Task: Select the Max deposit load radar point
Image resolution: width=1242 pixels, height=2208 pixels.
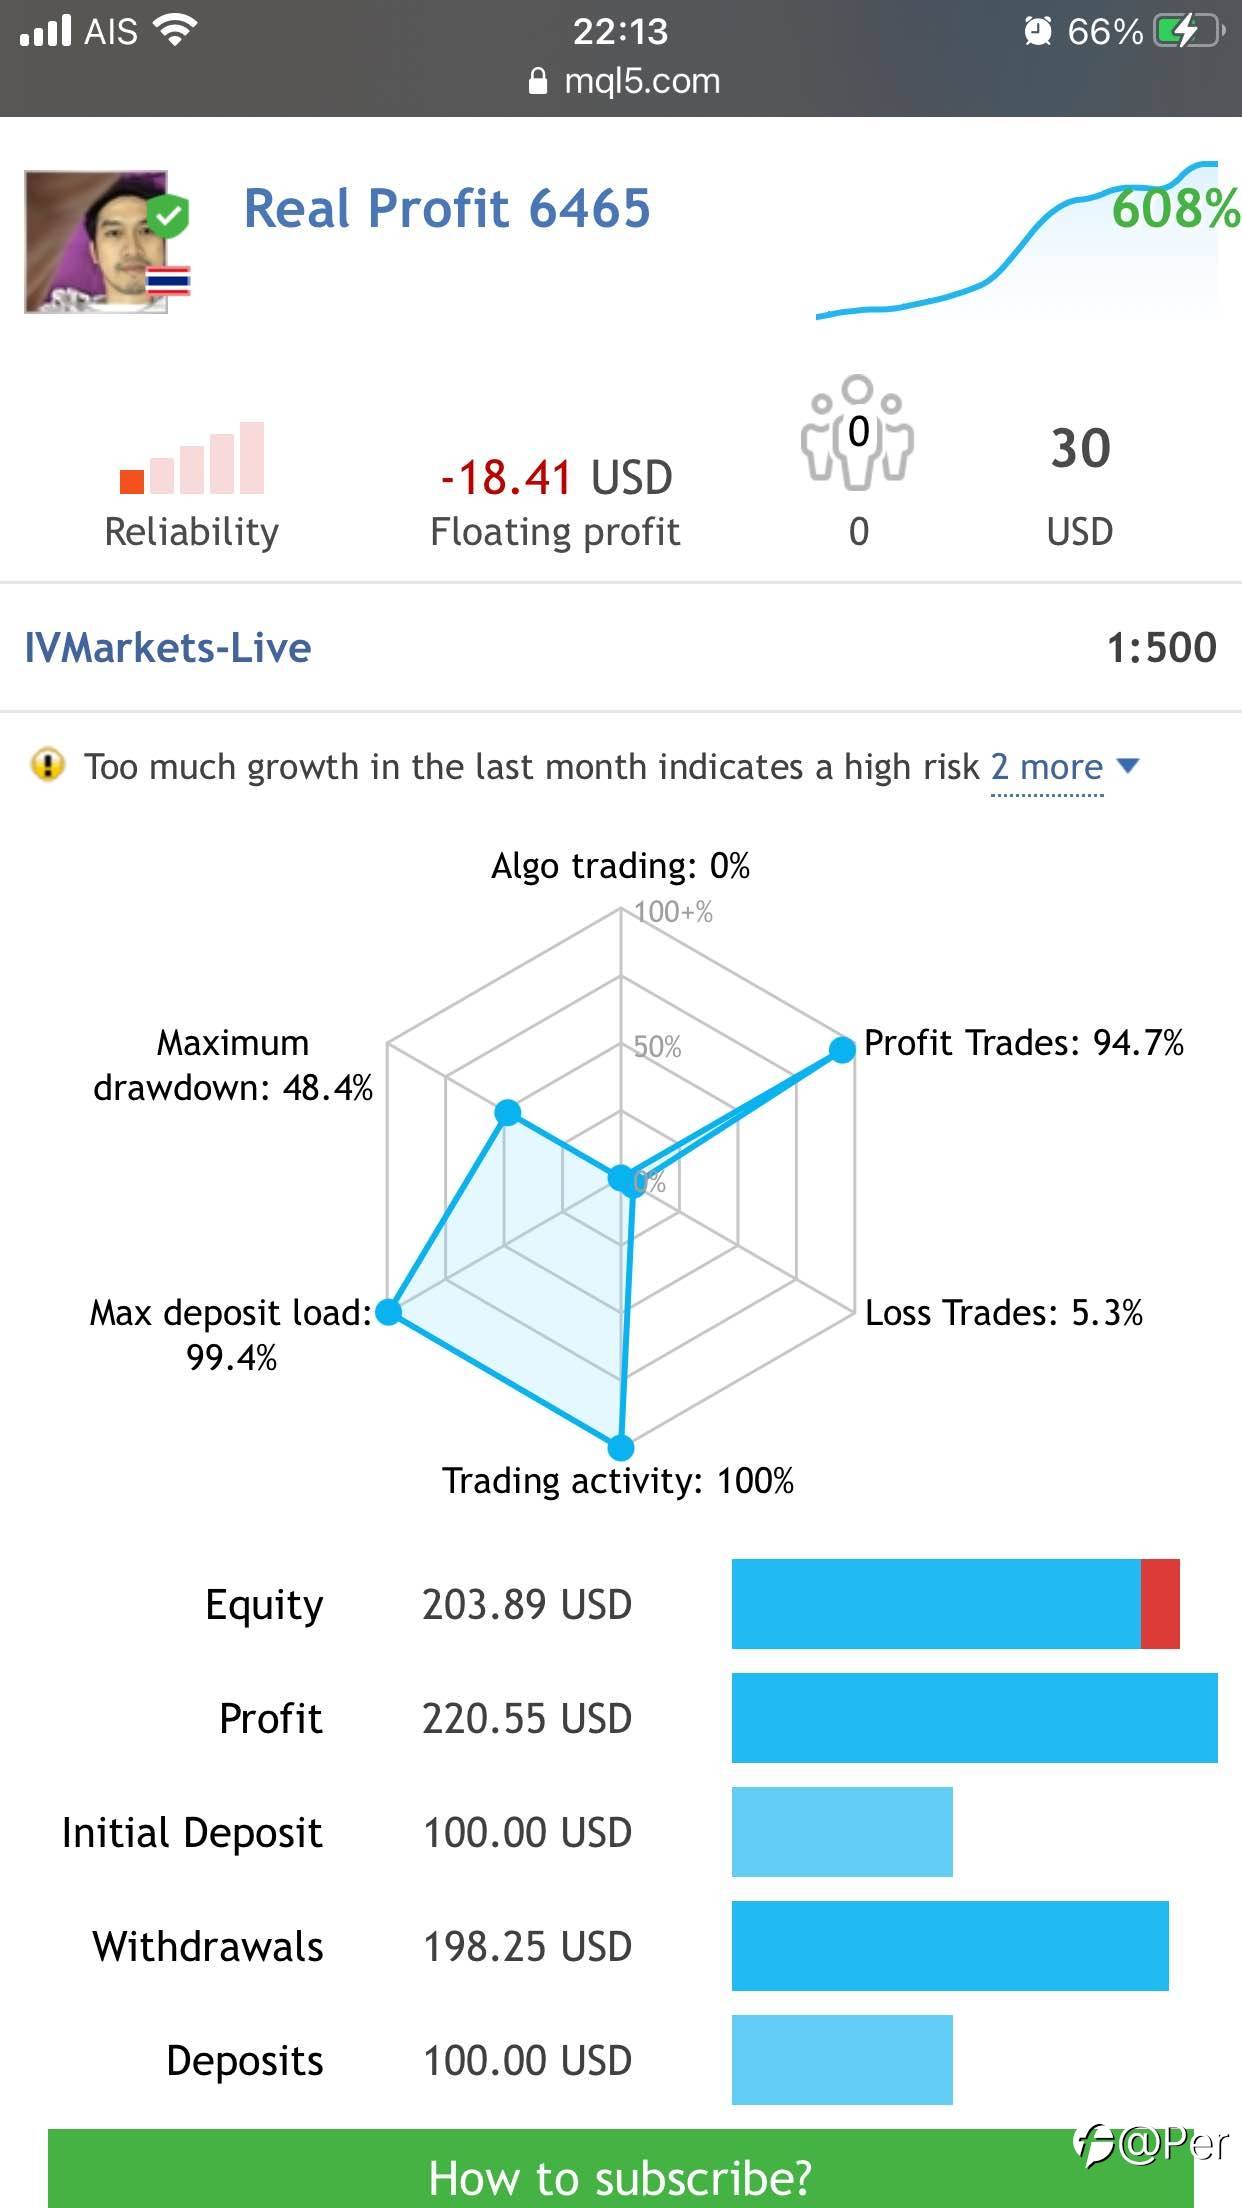Action: [x=389, y=1312]
